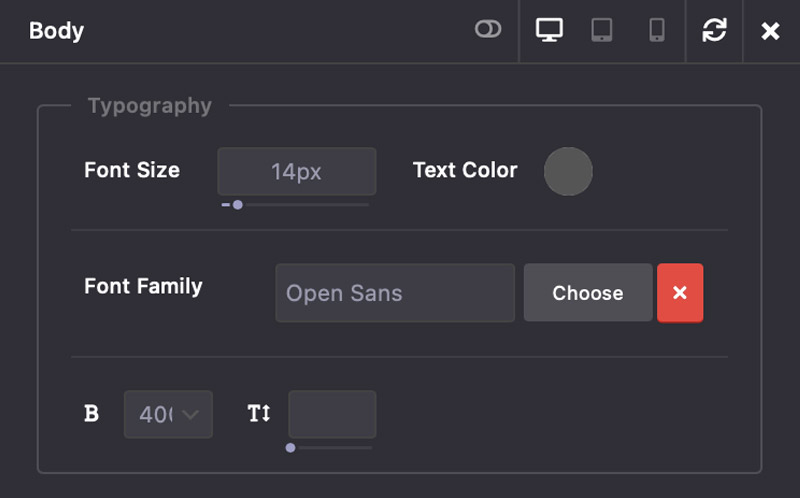Image resolution: width=800 pixels, height=498 pixels.
Task: Remove font family with the red X
Action: click(x=680, y=293)
